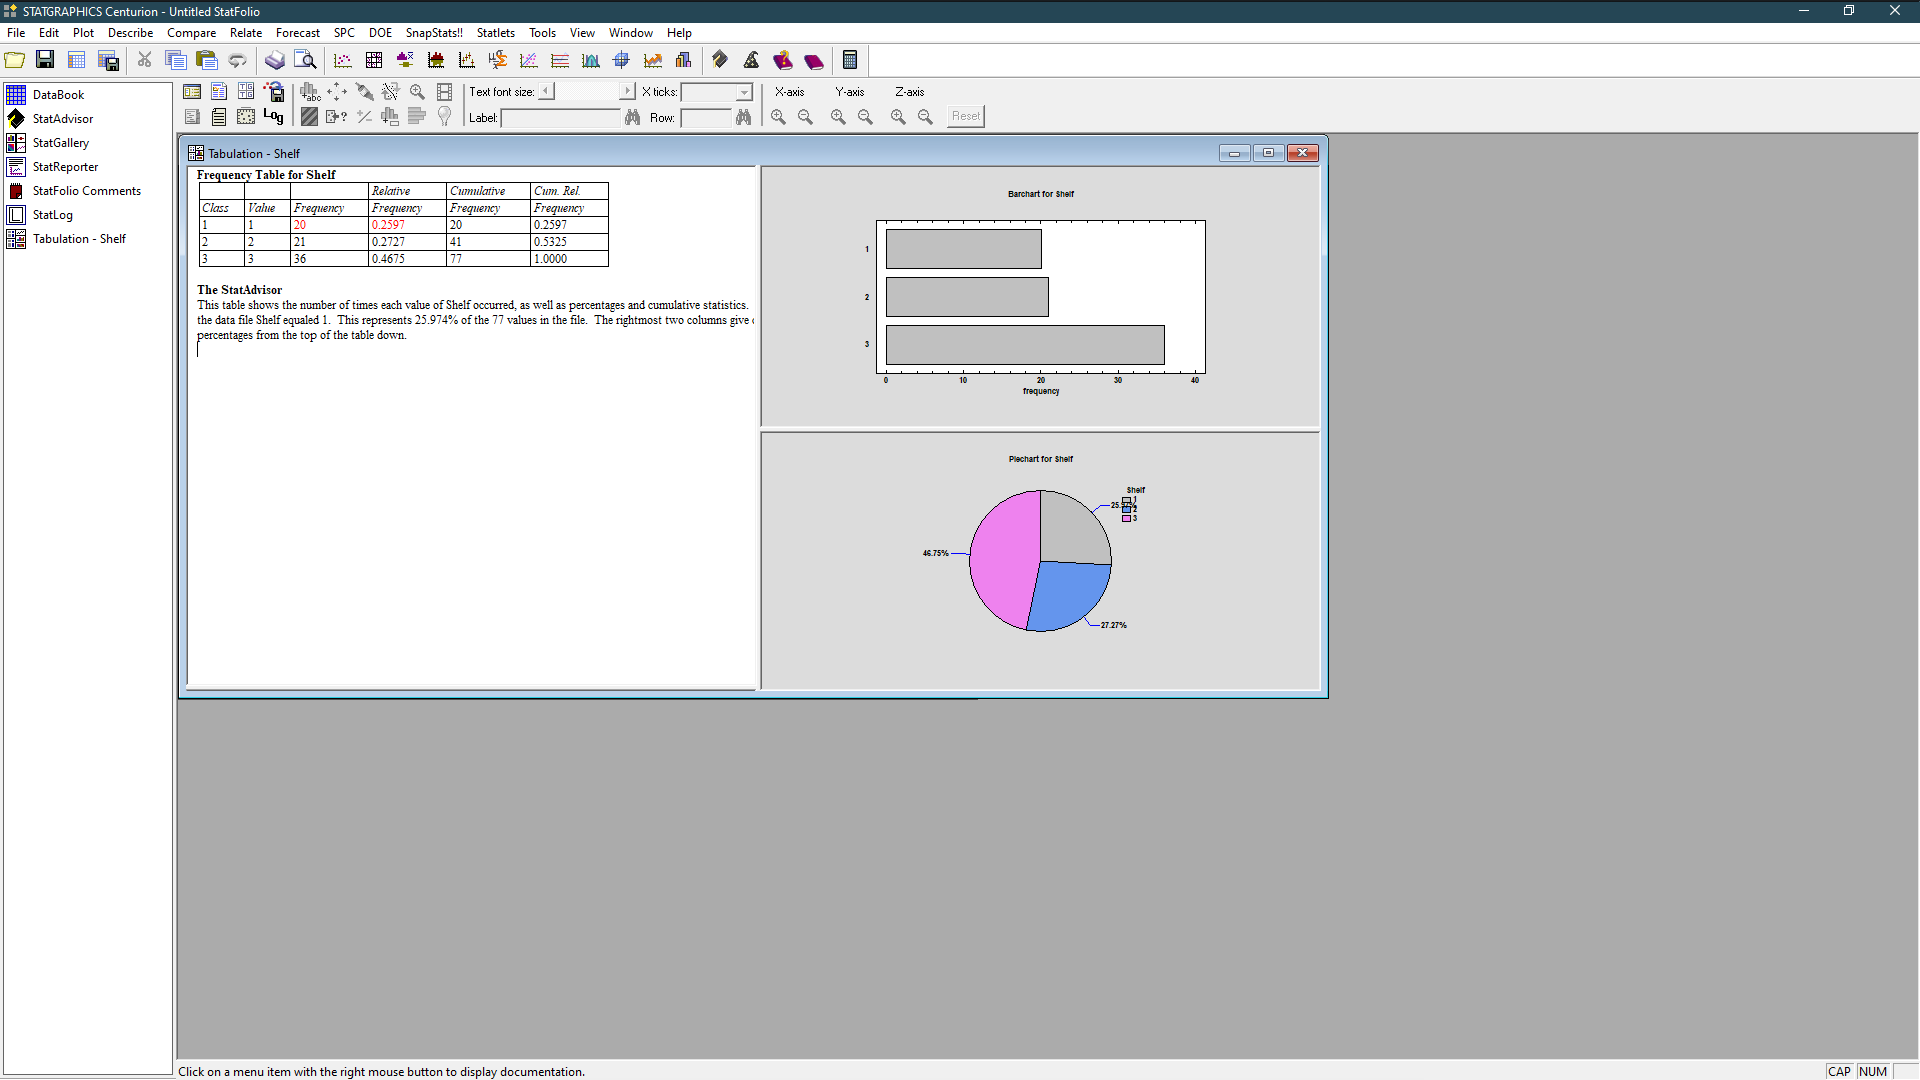Launch the calculator tool
The image size is (1920, 1080).
click(850, 60)
